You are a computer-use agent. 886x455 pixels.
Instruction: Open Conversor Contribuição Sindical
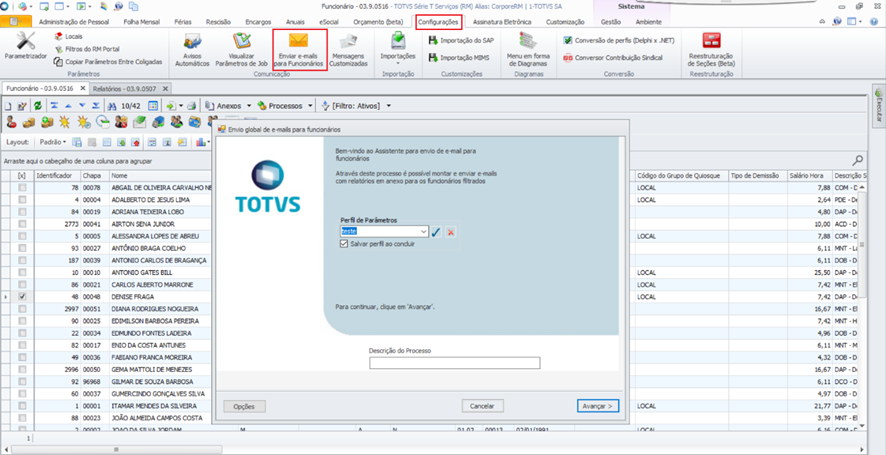click(x=613, y=58)
